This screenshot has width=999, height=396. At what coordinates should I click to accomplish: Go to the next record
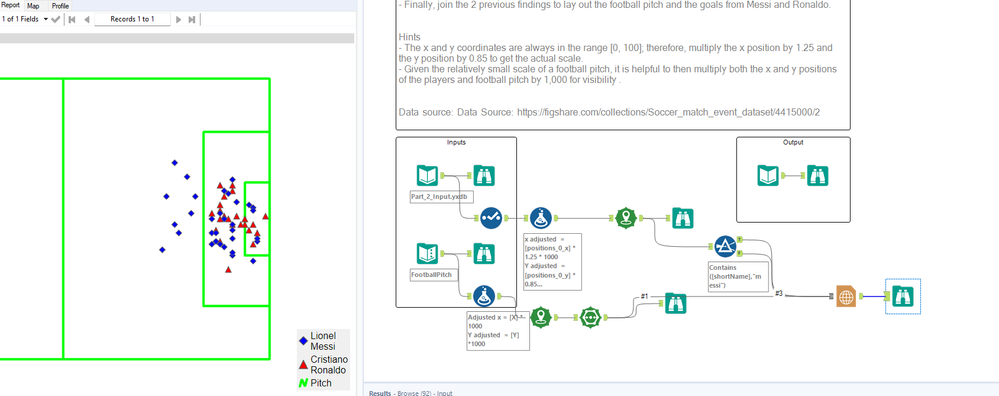178,19
